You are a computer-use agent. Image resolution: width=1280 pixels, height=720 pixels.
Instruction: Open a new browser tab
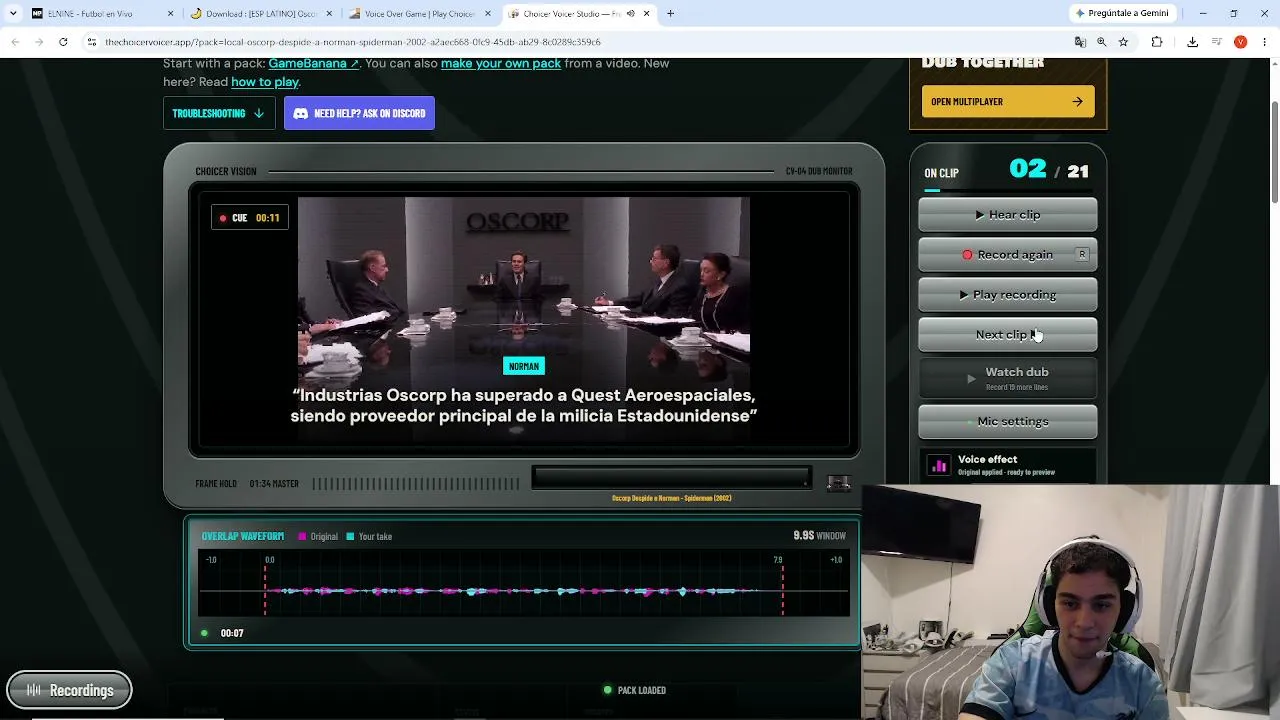[x=671, y=14]
